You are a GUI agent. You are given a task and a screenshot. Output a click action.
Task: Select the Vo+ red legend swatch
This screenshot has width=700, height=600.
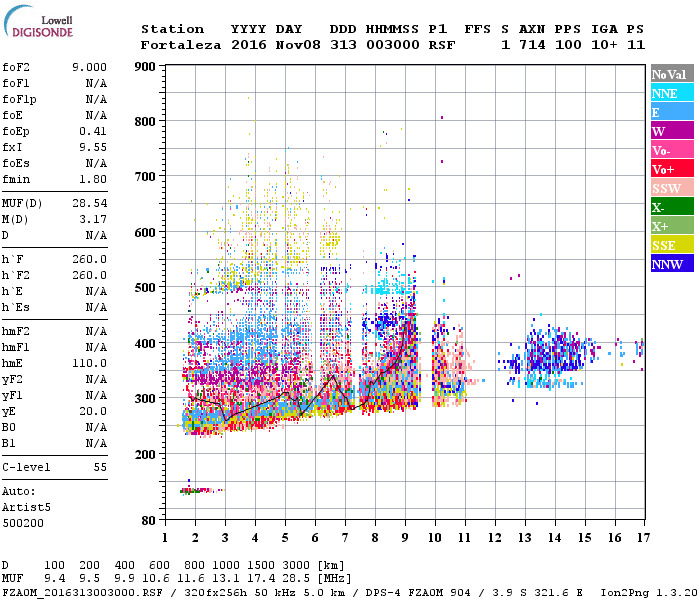(x=672, y=169)
